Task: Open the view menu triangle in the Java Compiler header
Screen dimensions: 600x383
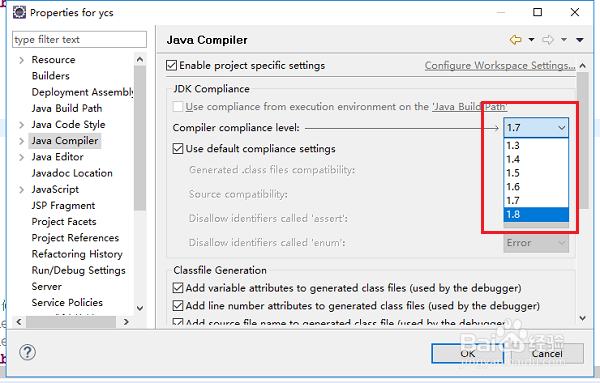Action: pyautogui.click(x=580, y=40)
